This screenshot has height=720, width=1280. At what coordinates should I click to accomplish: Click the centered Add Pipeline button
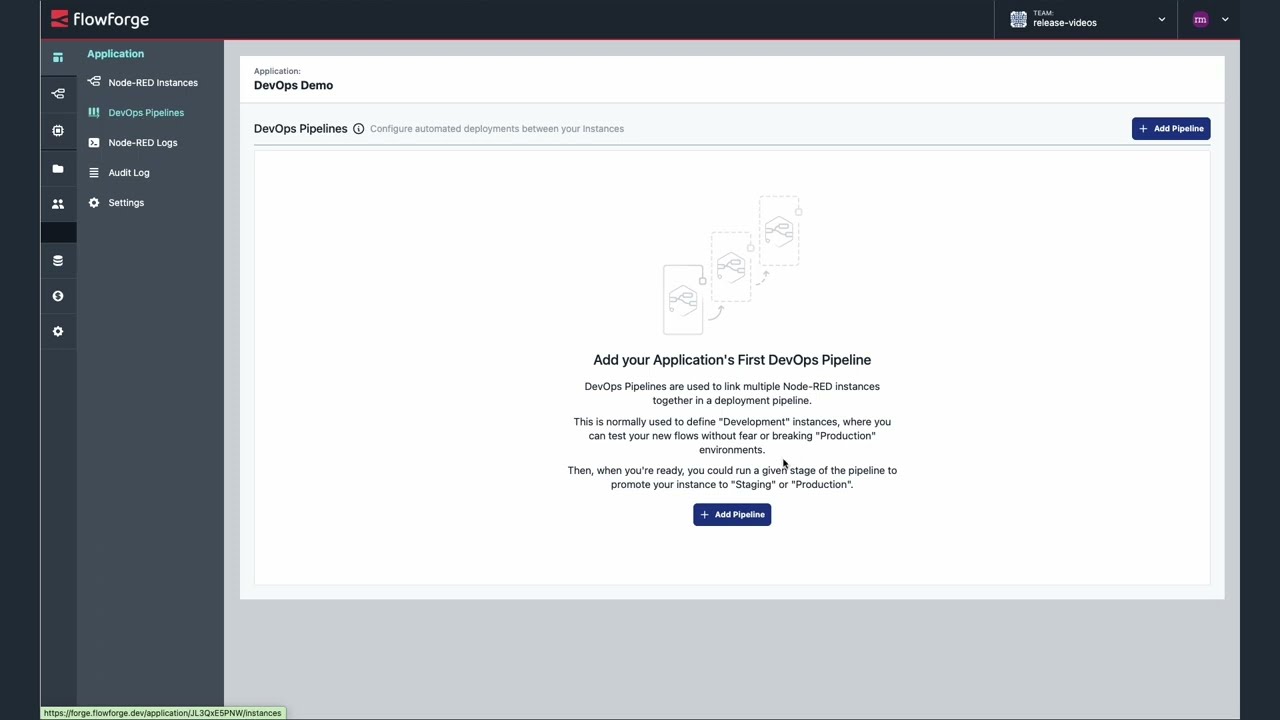(732, 514)
